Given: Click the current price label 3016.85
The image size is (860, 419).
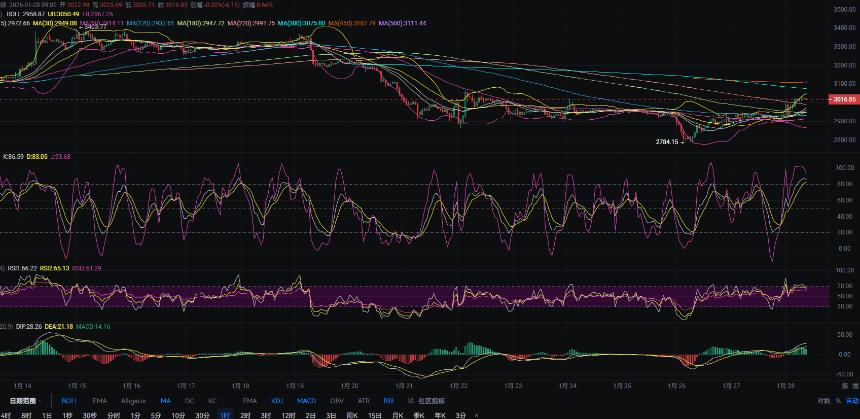Looking at the screenshot, I should [x=845, y=99].
